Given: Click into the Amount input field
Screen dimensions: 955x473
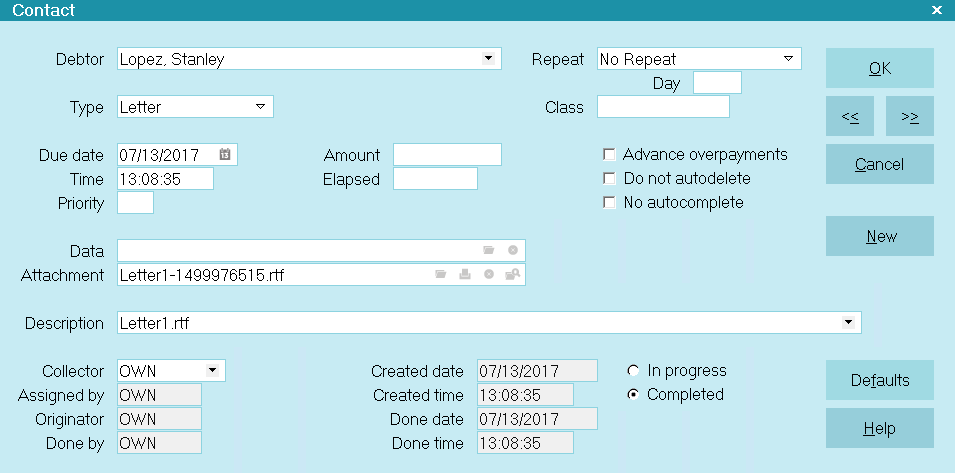Looking at the screenshot, I should (x=447, y=155).
